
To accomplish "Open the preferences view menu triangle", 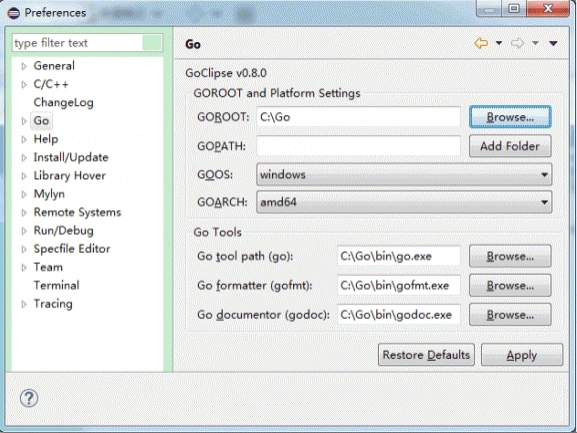I will (553, 43).
